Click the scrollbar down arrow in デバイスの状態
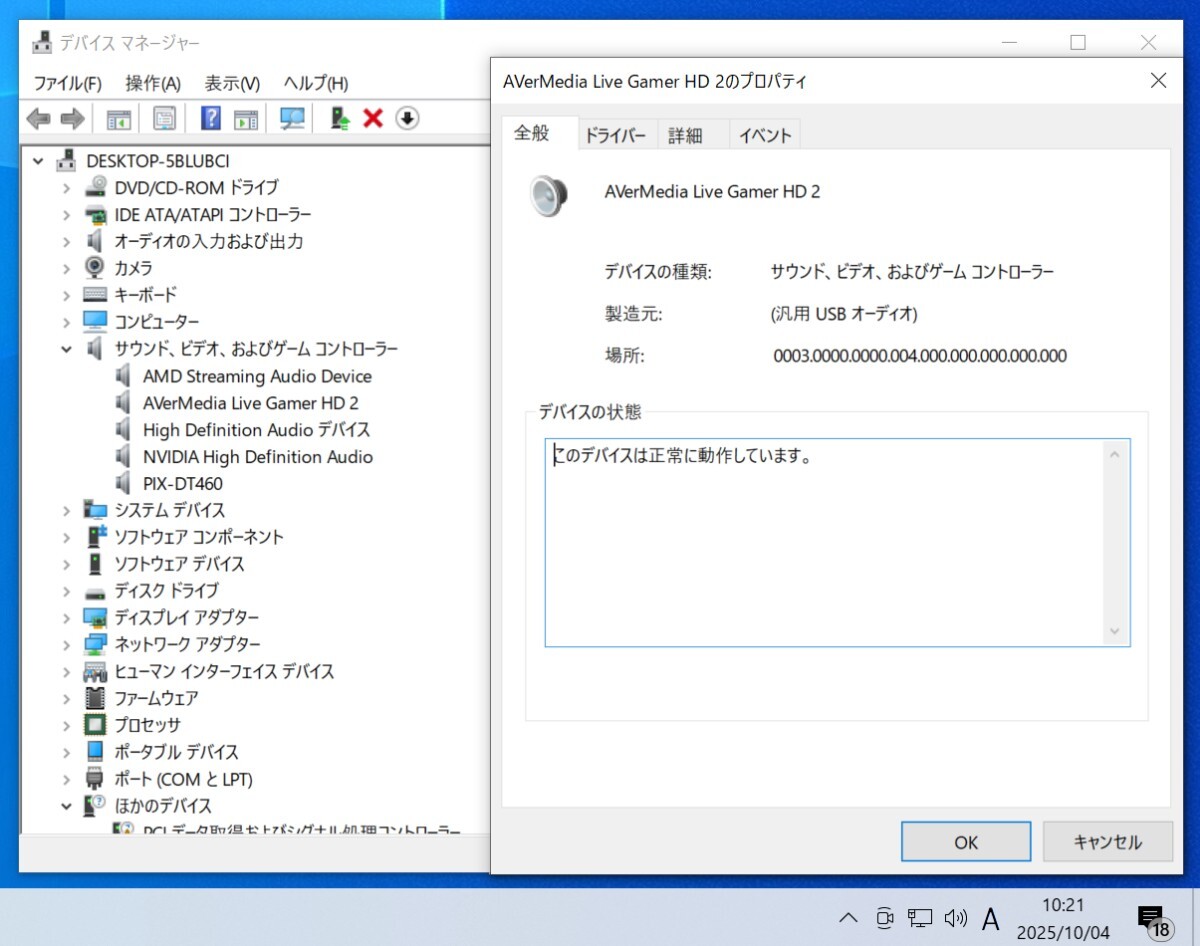Image resolution: width=1200 pixels, height=946 pixels. 1113,631
